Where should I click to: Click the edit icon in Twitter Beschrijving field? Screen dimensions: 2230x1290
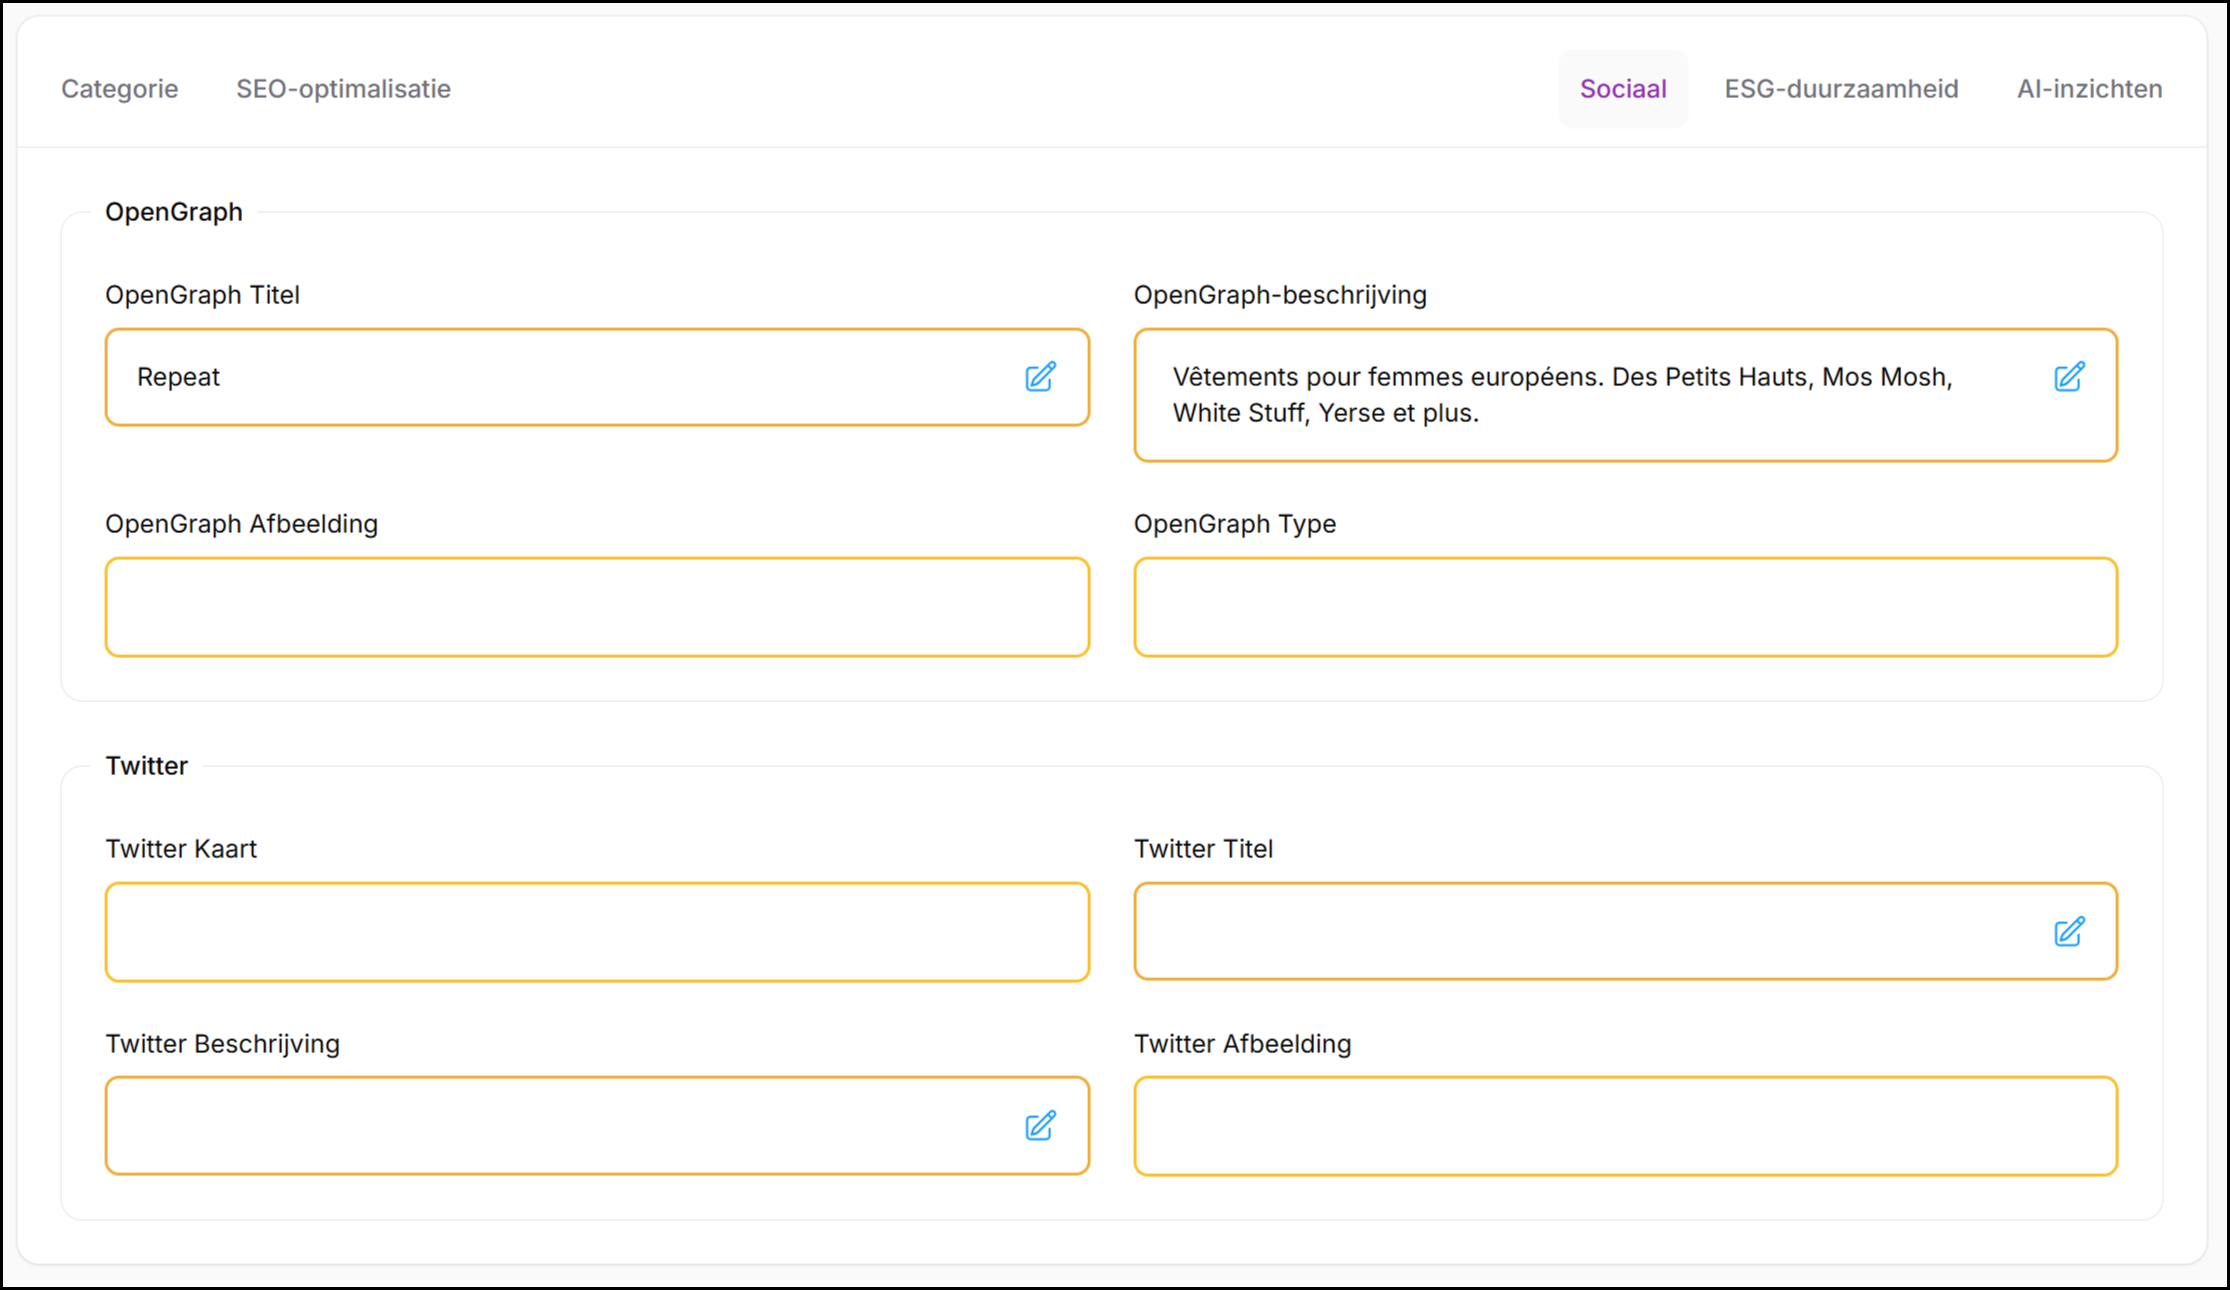tap(1040, 1126)
